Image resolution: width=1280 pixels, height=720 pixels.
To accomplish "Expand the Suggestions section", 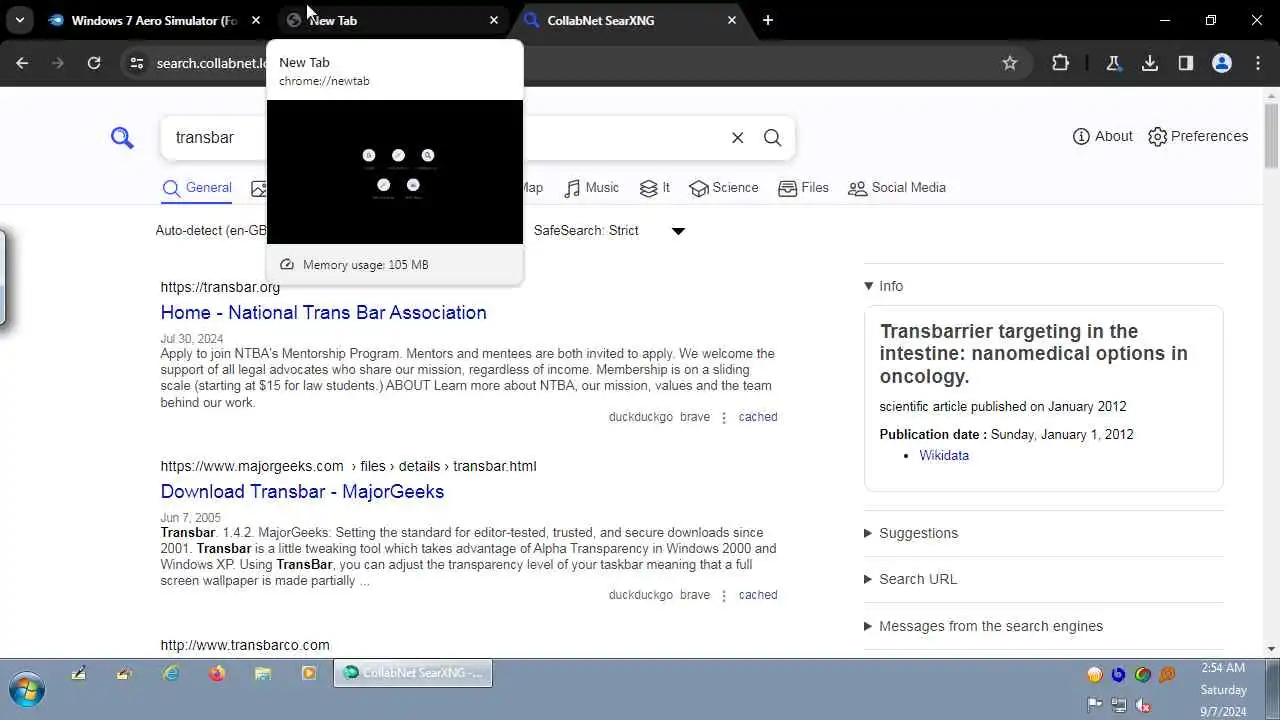I will (x=911, y=533).
